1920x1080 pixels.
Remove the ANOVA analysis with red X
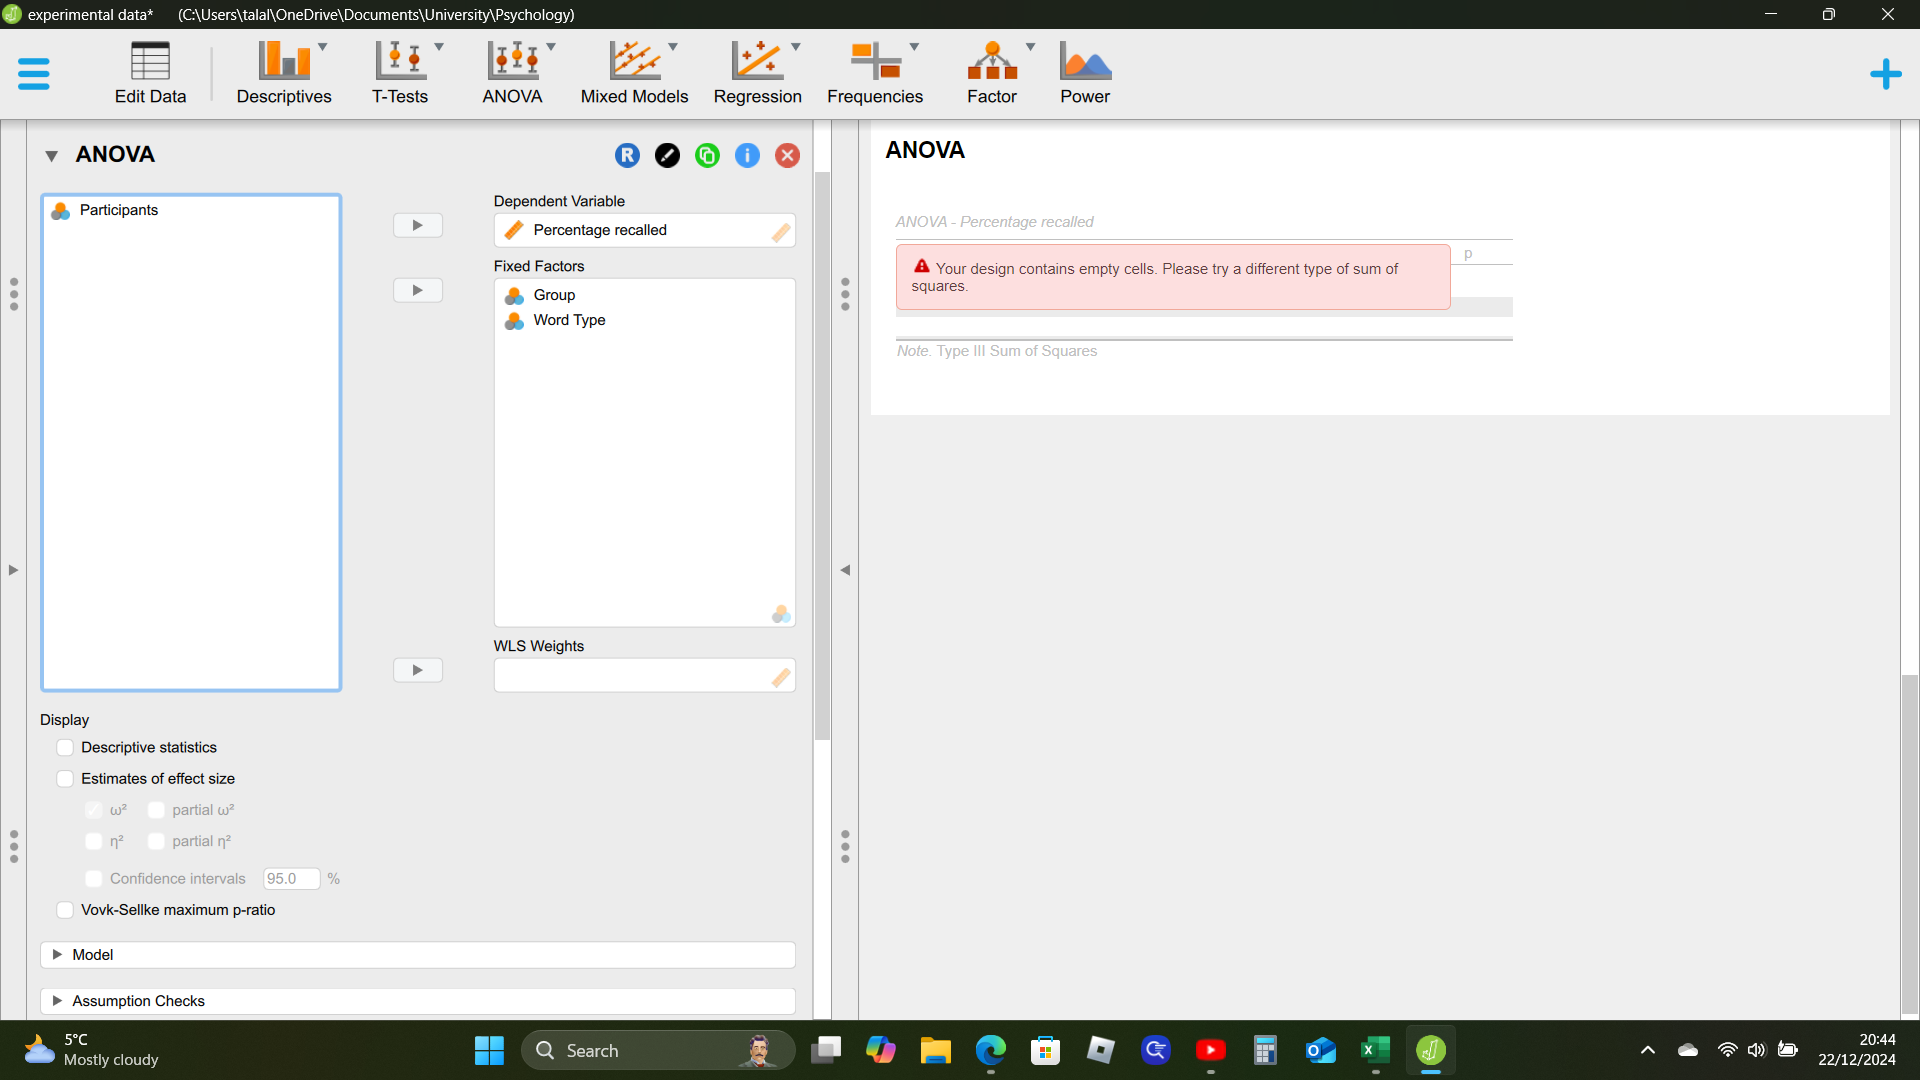click(787, 155)
